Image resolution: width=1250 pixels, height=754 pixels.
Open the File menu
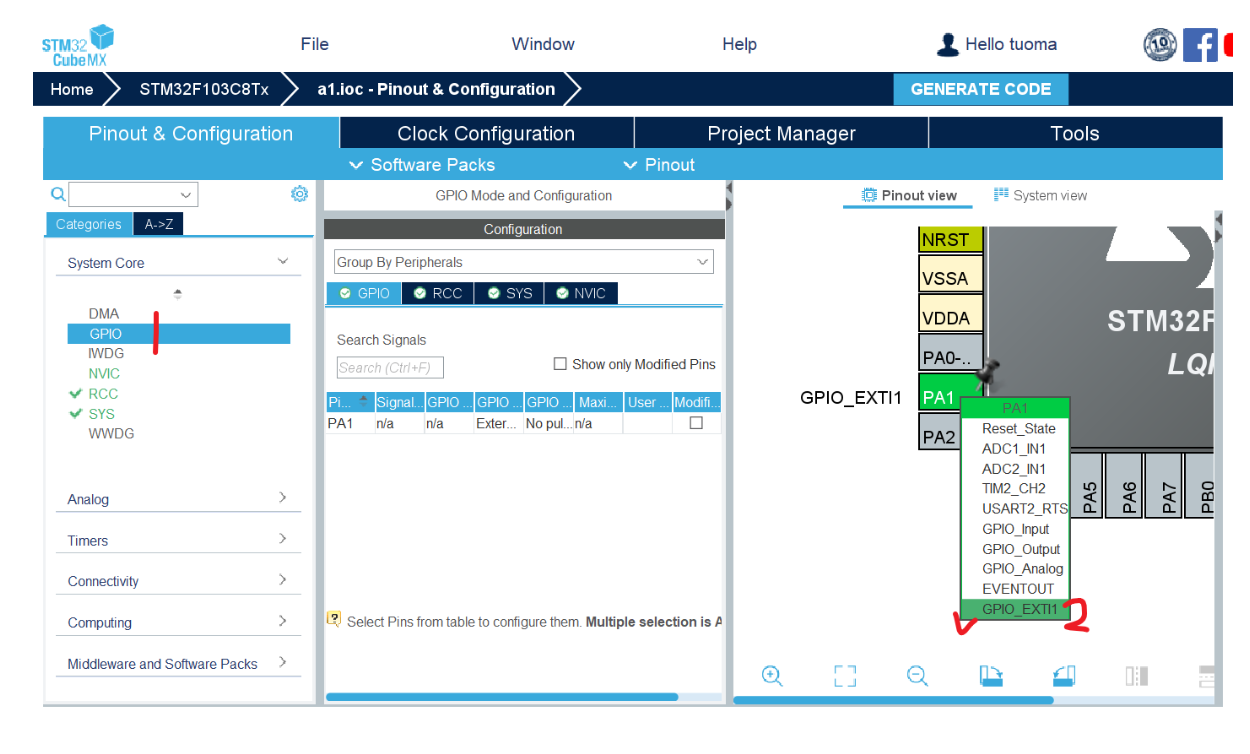(315, 44)
